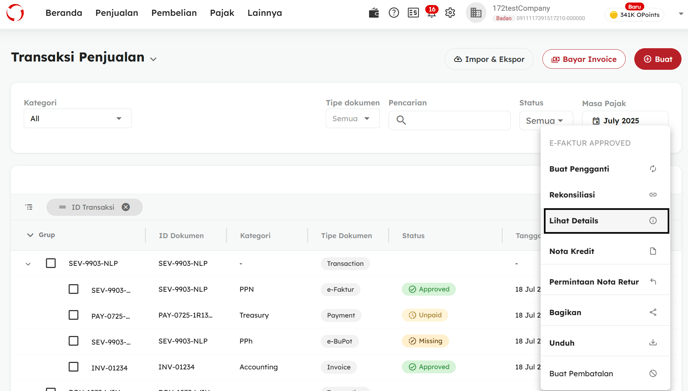Click the red company logo
688x391 pixels.
click(15, 13)
